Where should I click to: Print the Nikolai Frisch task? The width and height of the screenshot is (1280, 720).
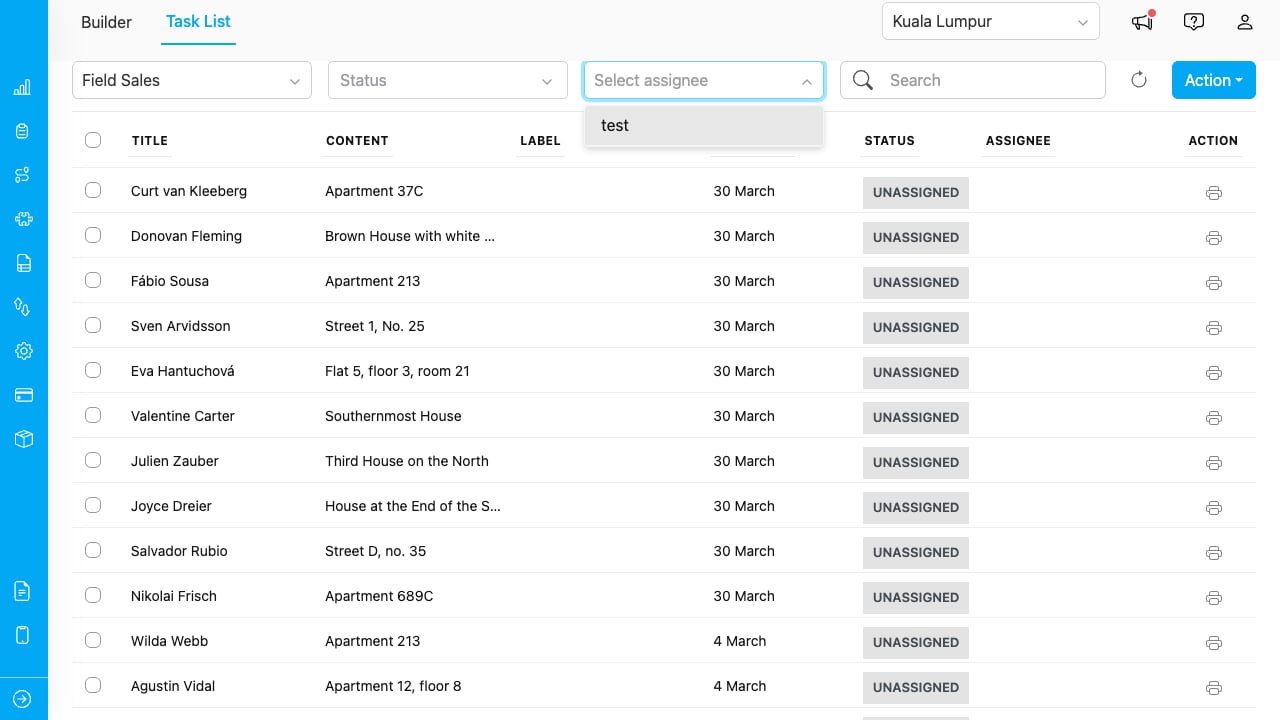tap(1214, 598)
